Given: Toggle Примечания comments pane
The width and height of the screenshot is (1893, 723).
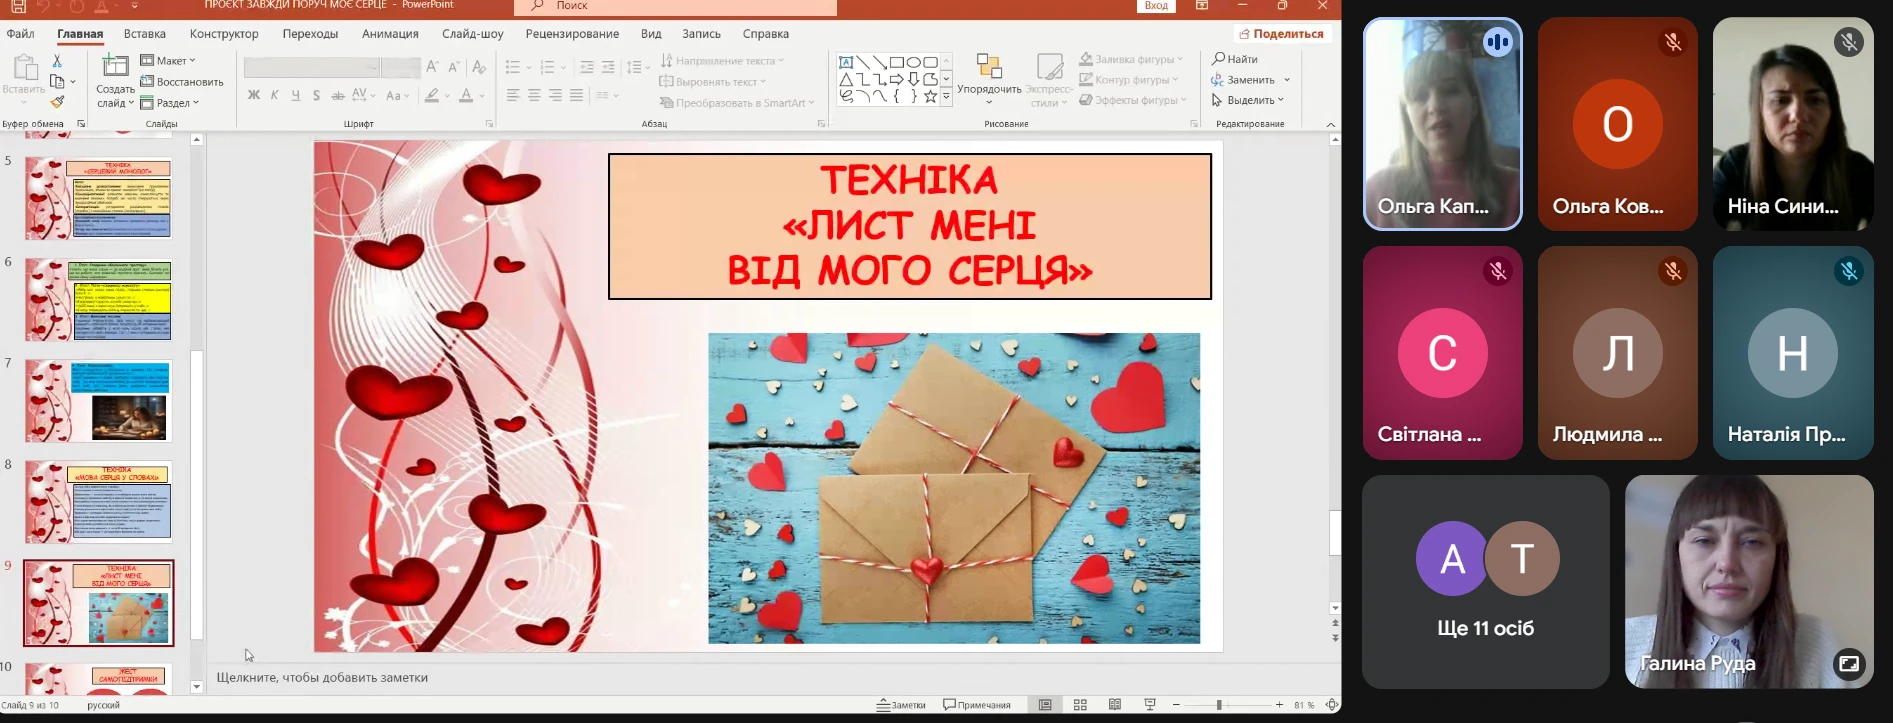Looking at the screenshot, I should (977, 705).
